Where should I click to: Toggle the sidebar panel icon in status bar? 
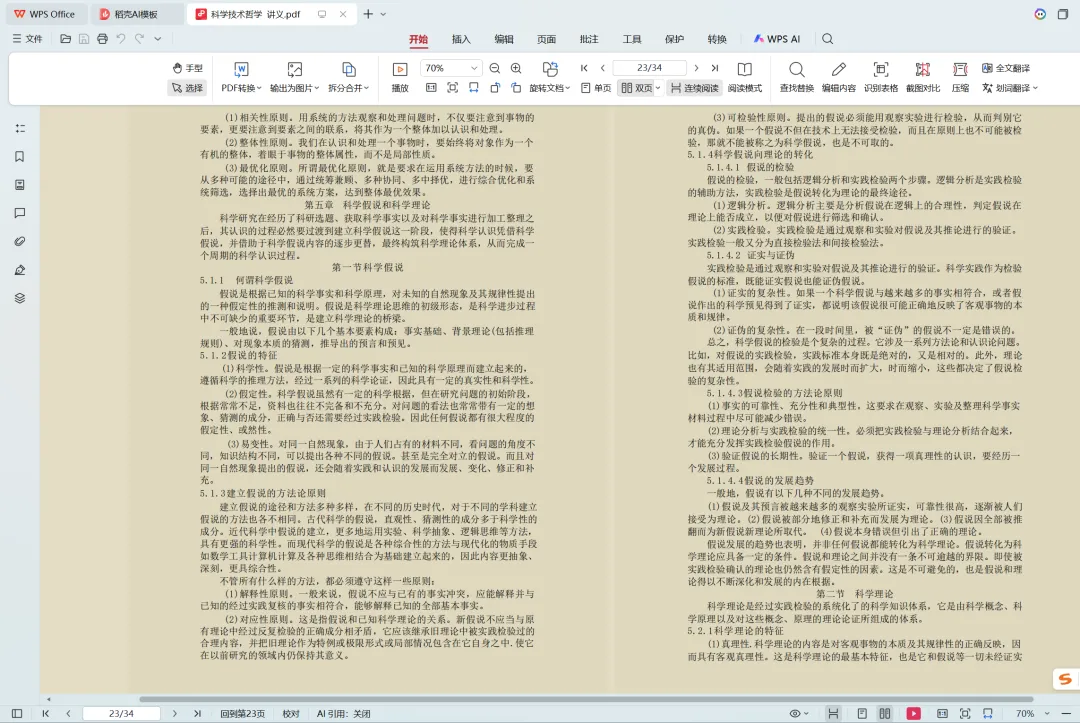(x=17, y=714)
